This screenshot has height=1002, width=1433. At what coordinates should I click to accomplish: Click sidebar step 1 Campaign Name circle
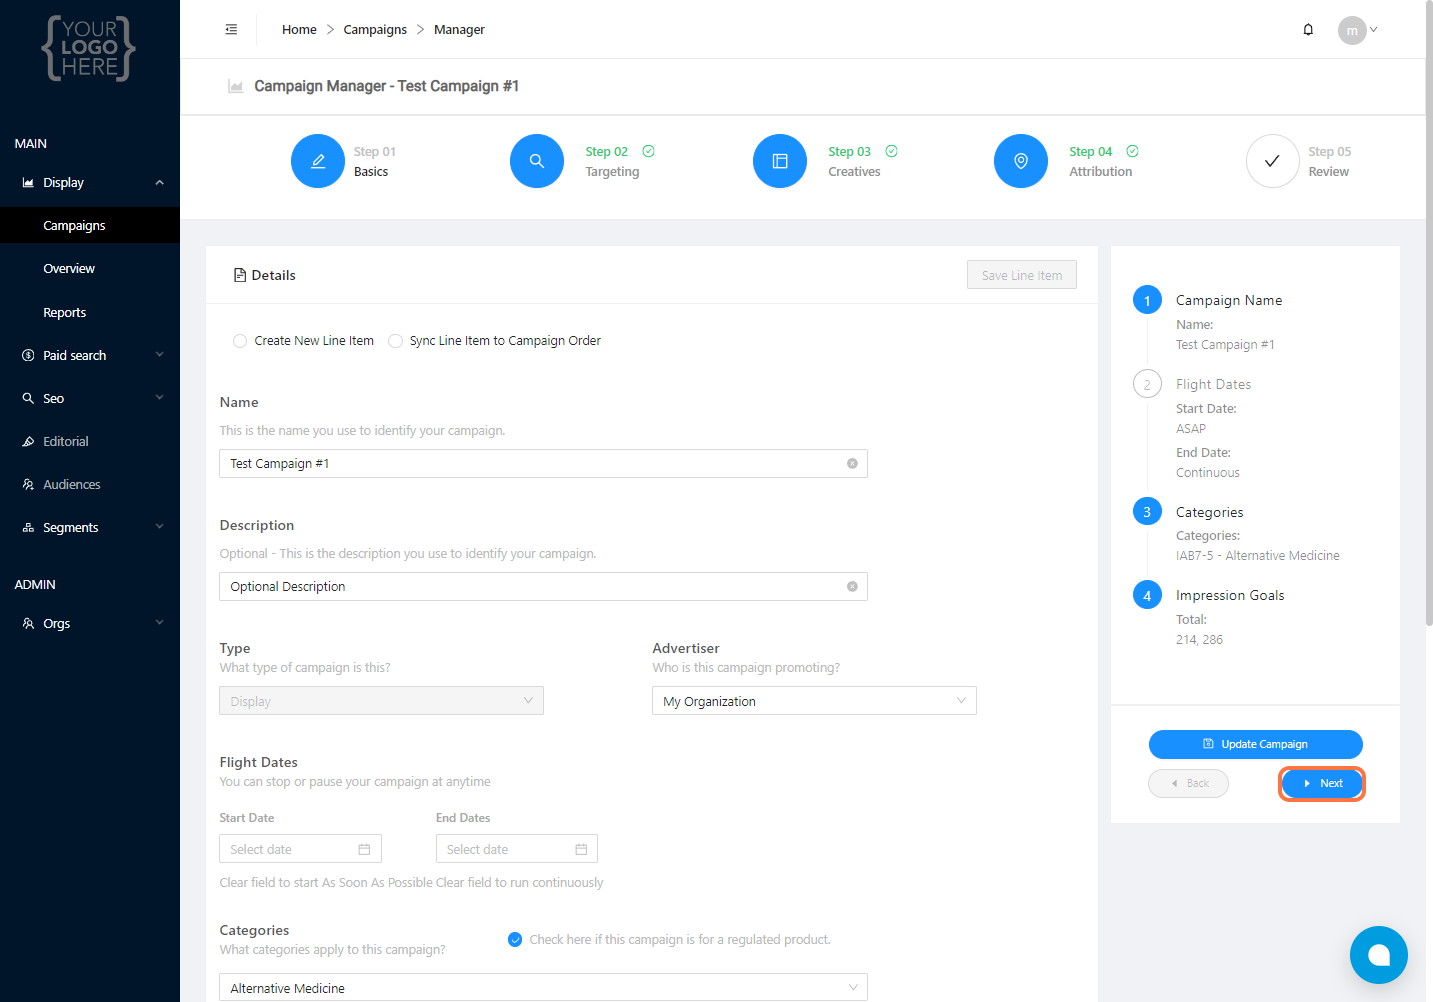(1147, 300)
